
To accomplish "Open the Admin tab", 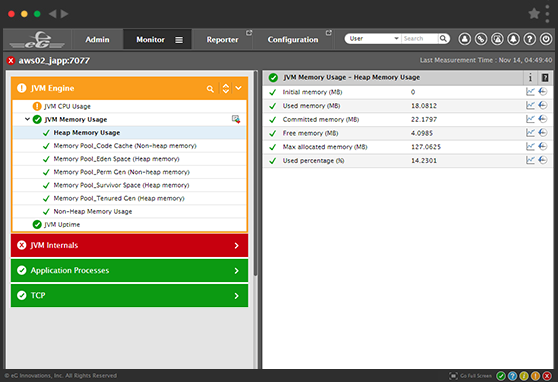I will [97, 40].
